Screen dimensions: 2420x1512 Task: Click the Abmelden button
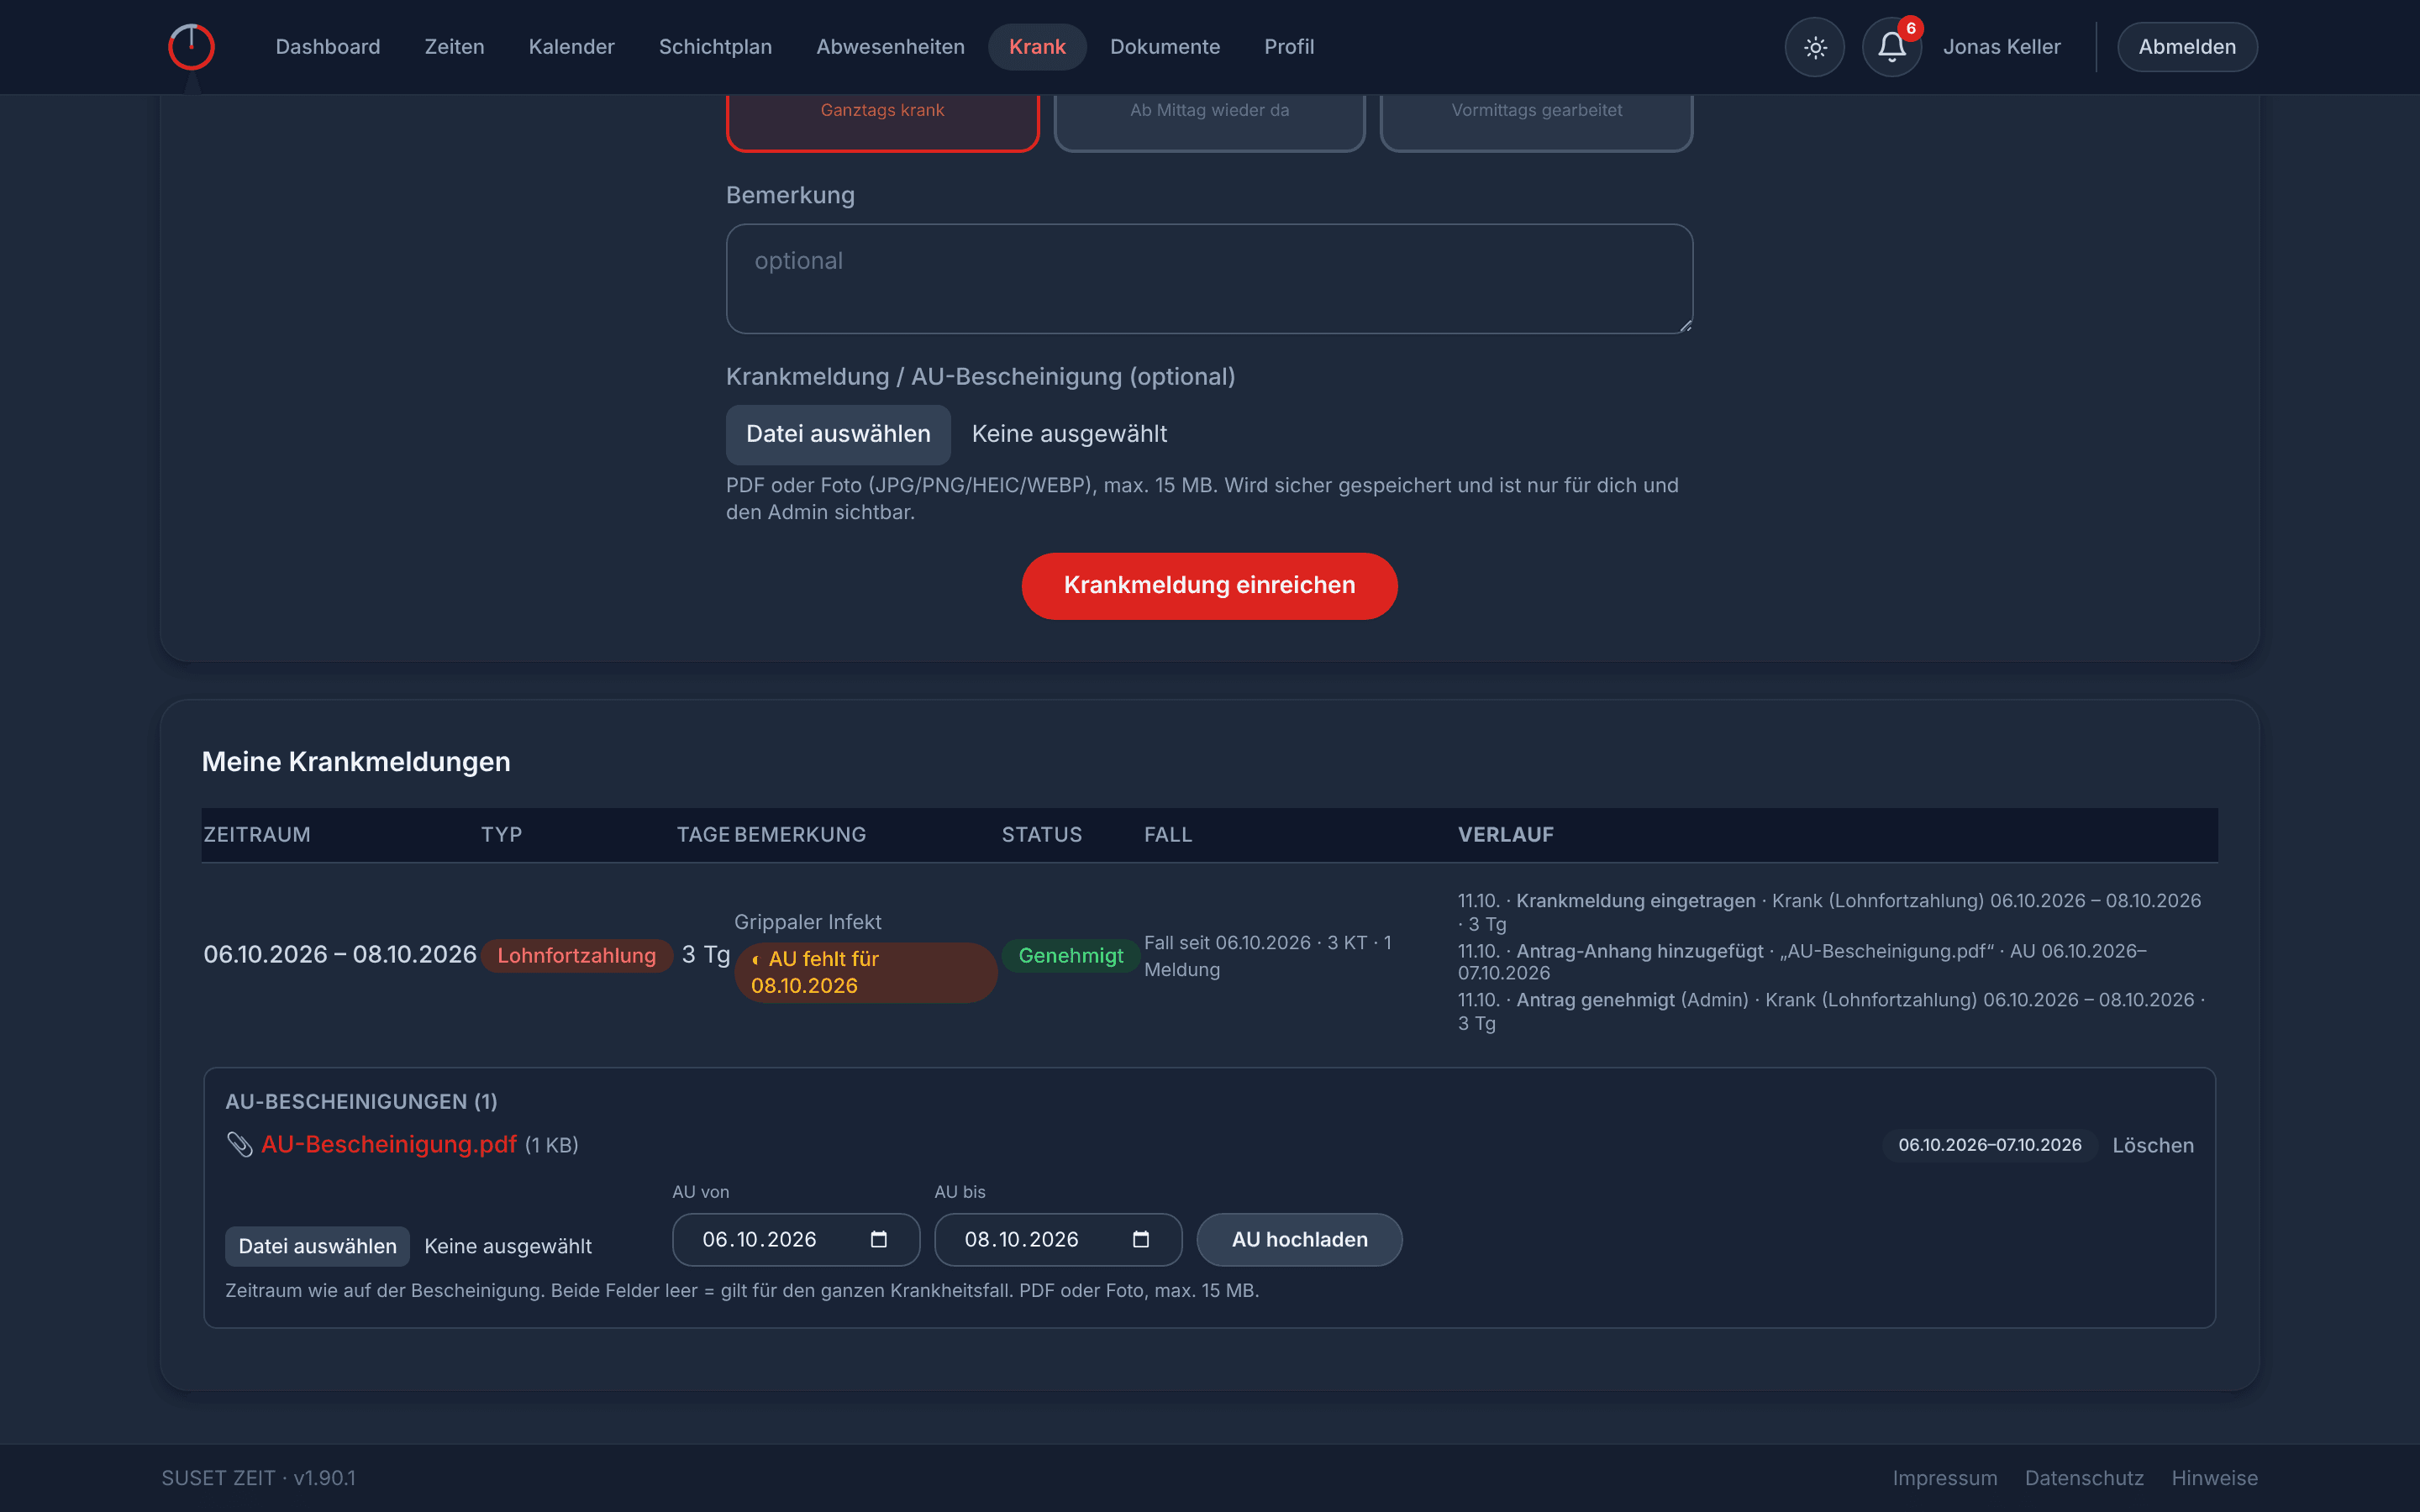click(2187, 47)
